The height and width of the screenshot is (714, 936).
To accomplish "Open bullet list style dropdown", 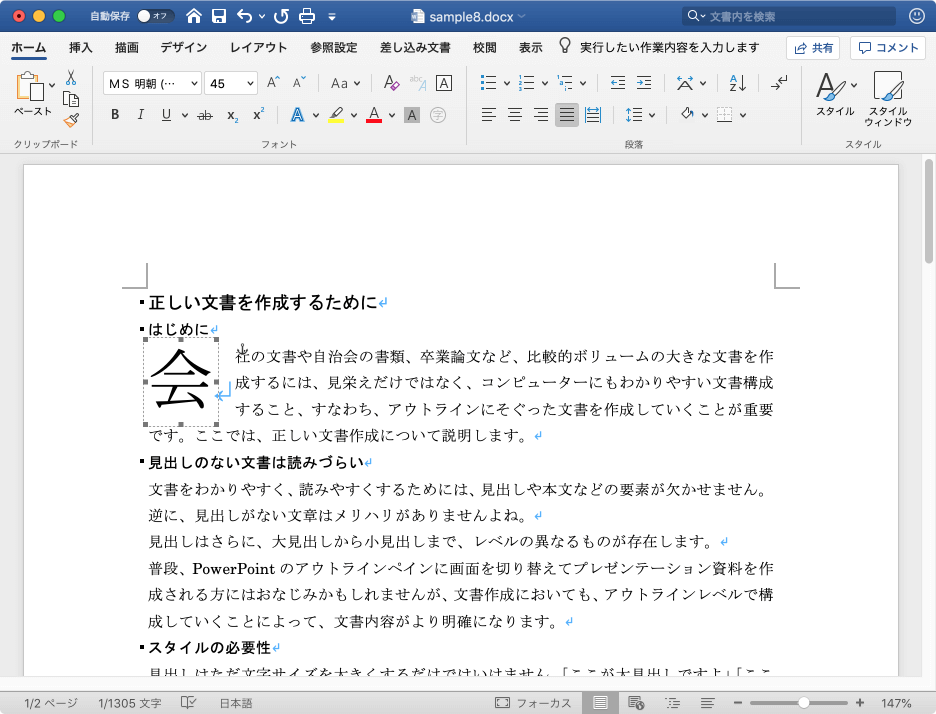I will point(507,84).
